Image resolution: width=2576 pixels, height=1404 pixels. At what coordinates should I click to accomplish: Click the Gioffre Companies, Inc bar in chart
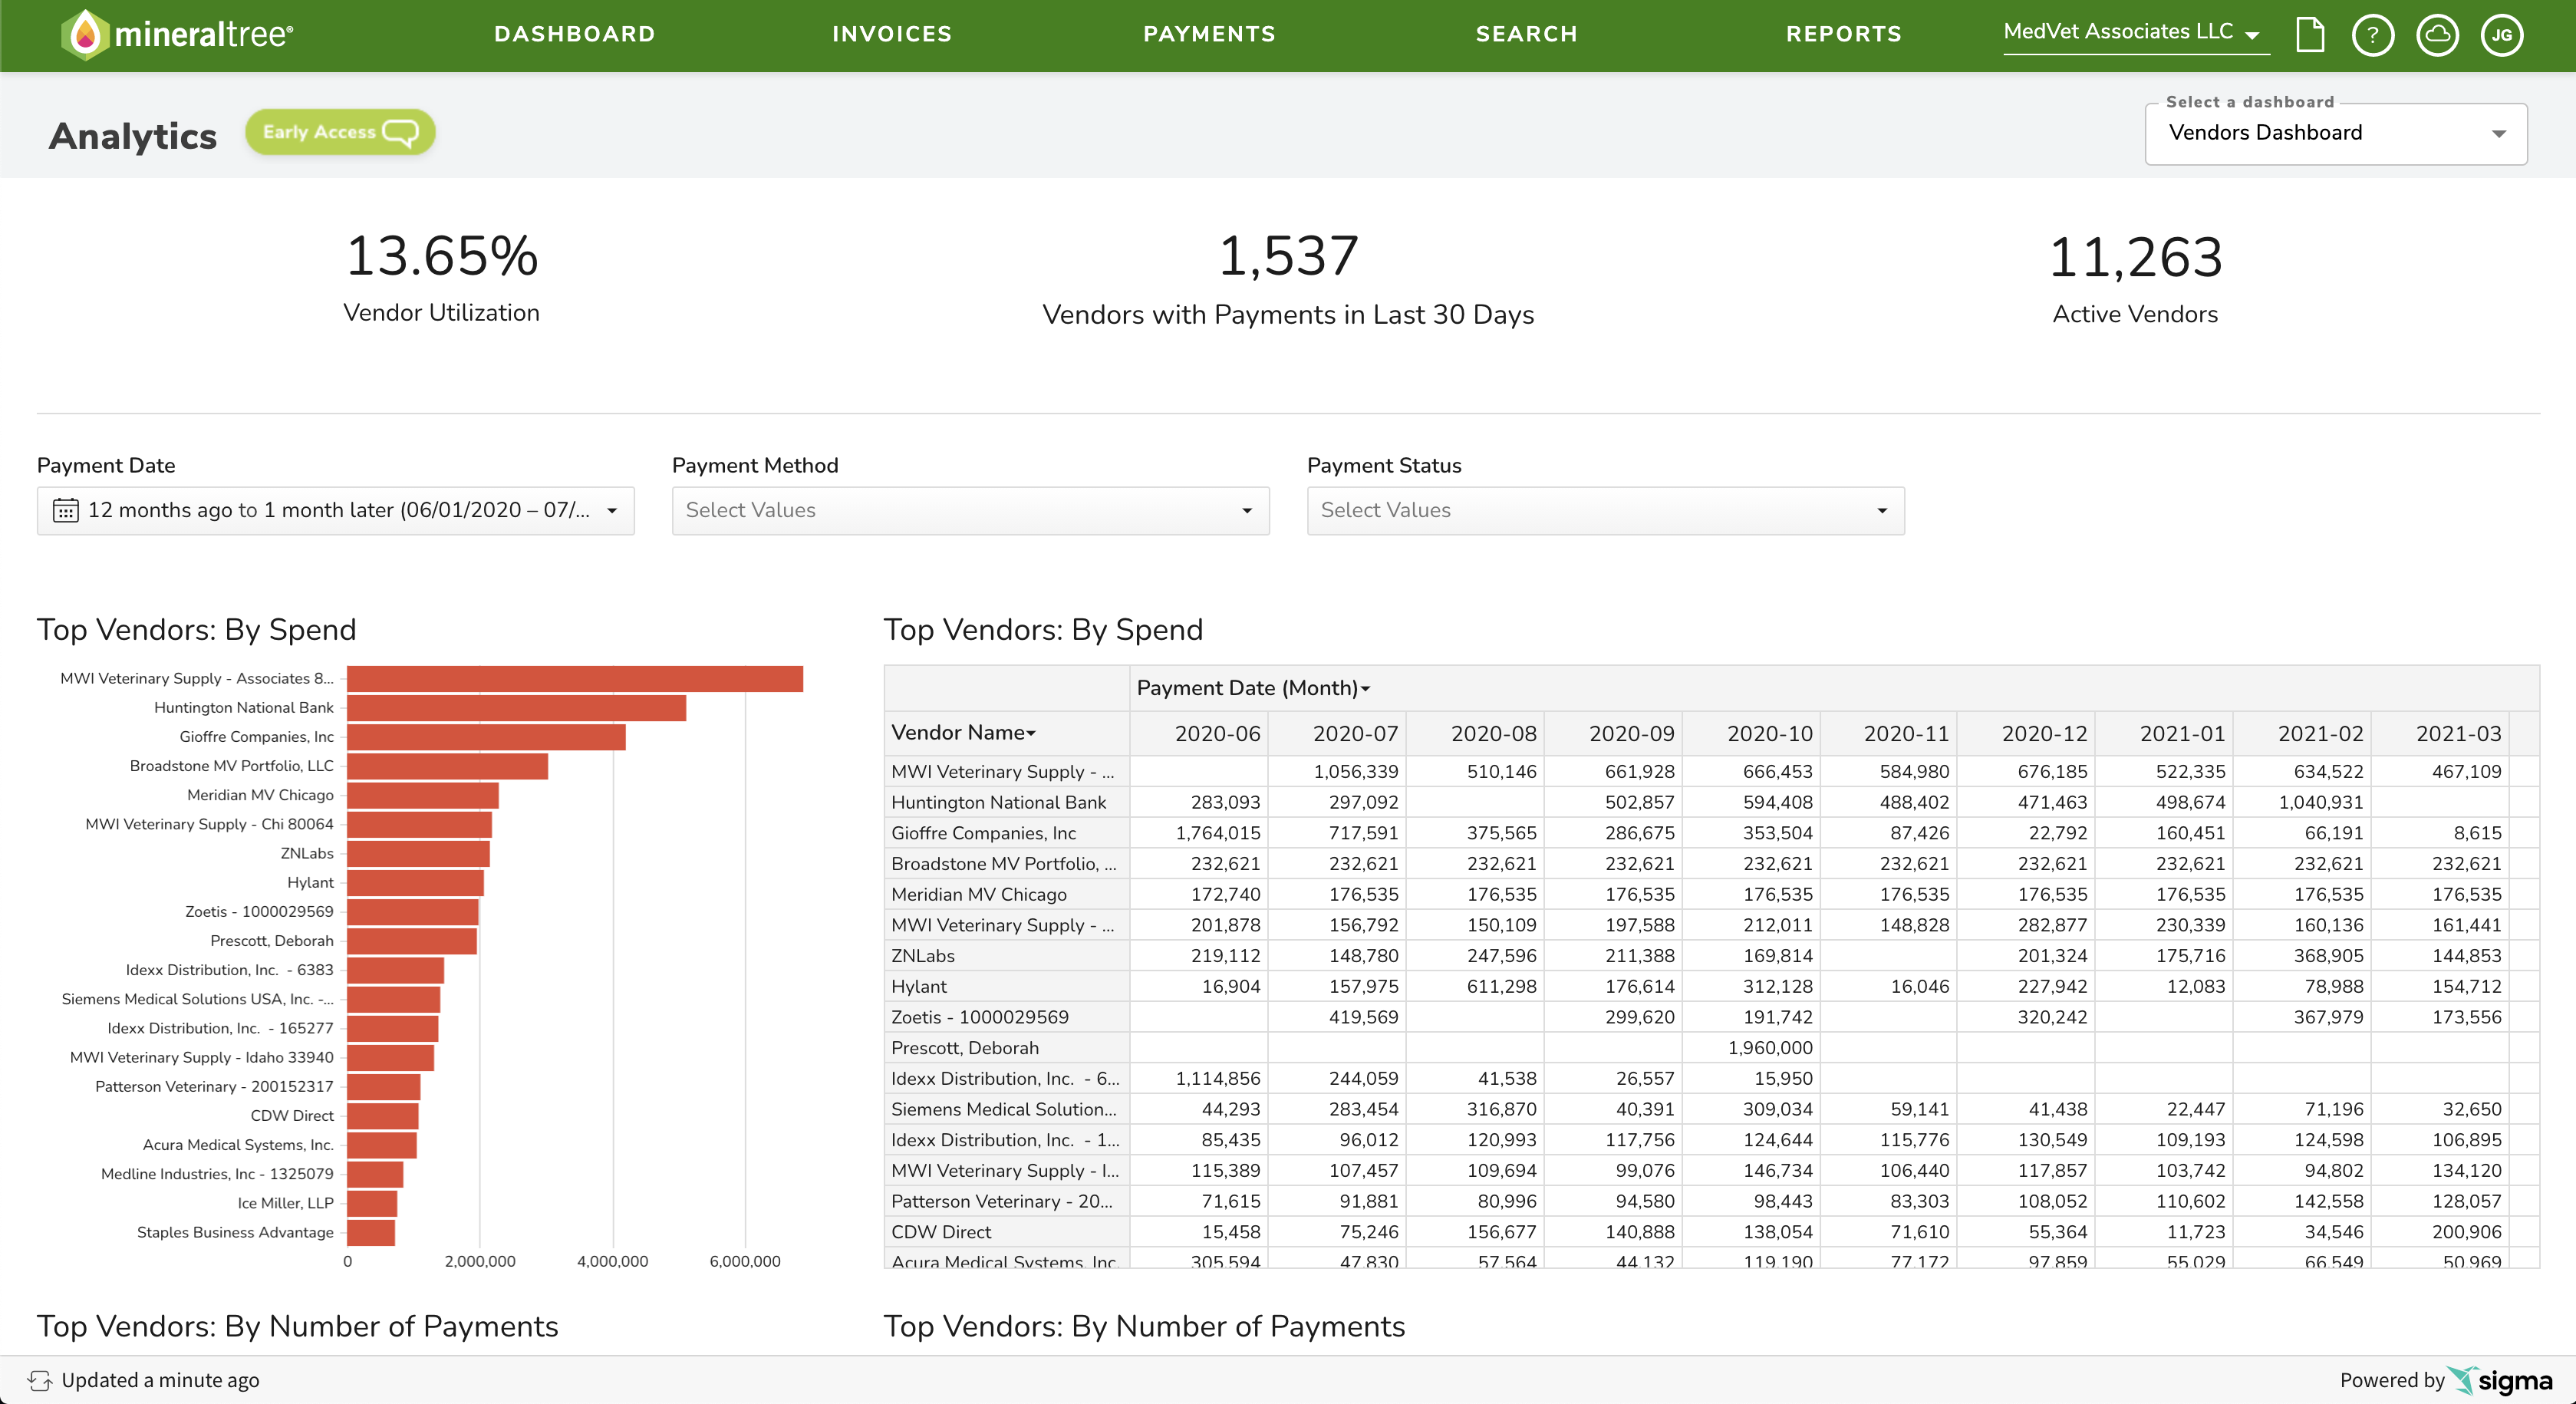(486, 737)
